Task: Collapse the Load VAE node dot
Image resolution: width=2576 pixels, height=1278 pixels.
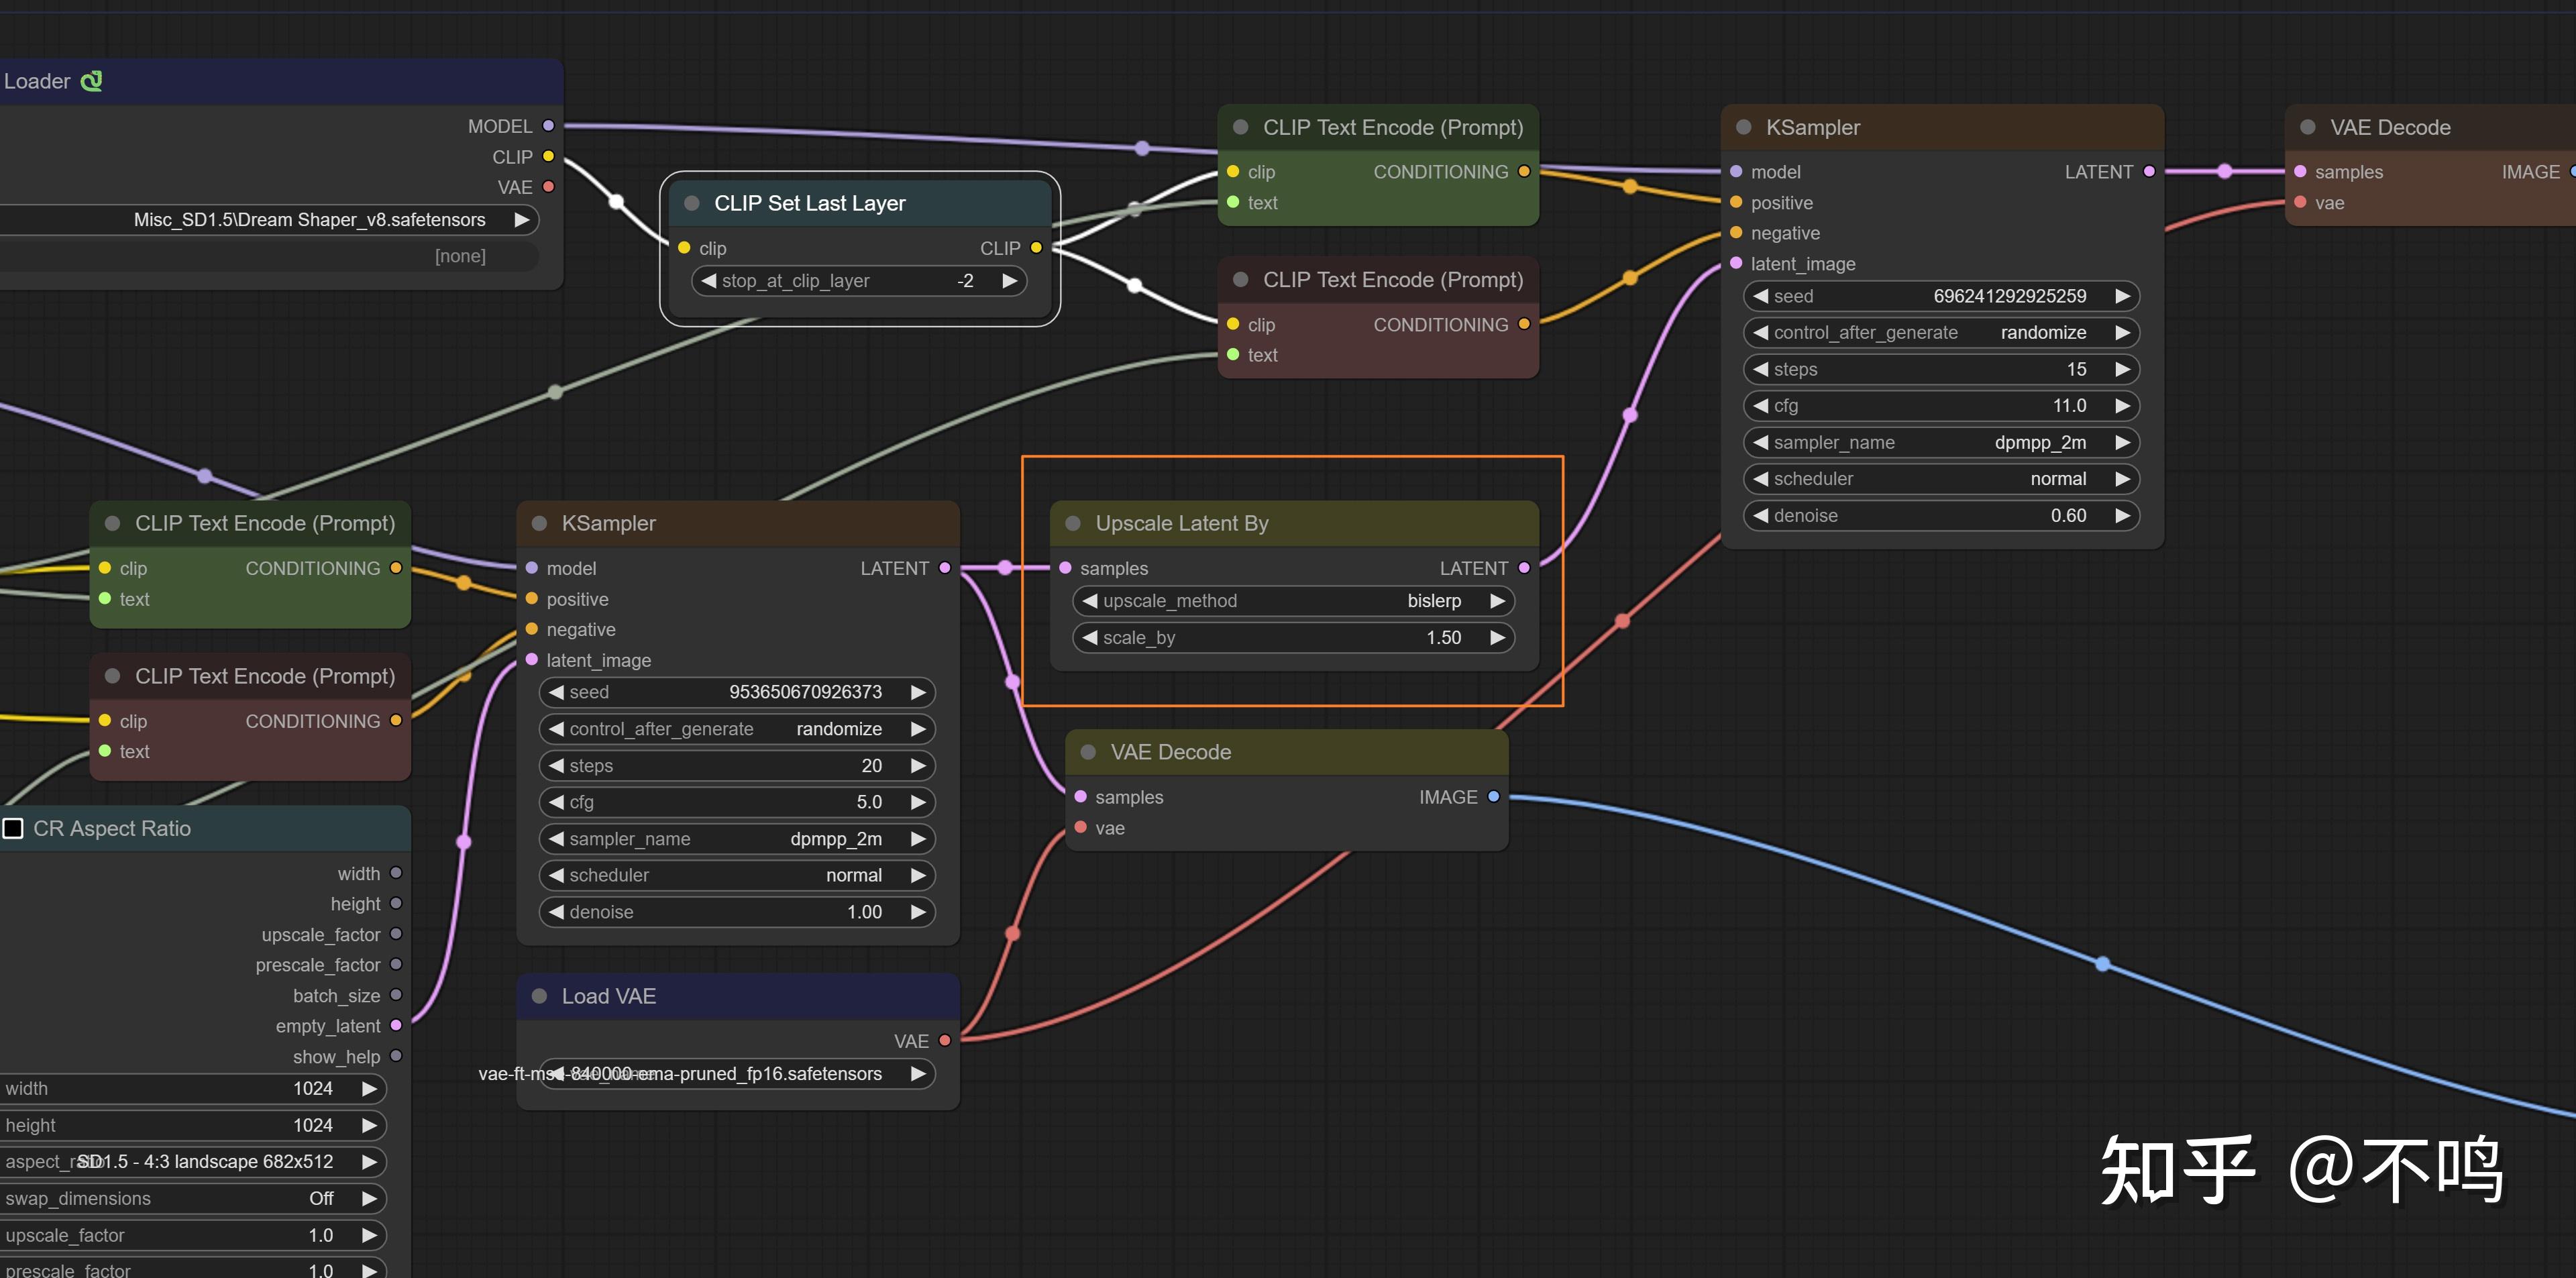Action: click(539, 996)
